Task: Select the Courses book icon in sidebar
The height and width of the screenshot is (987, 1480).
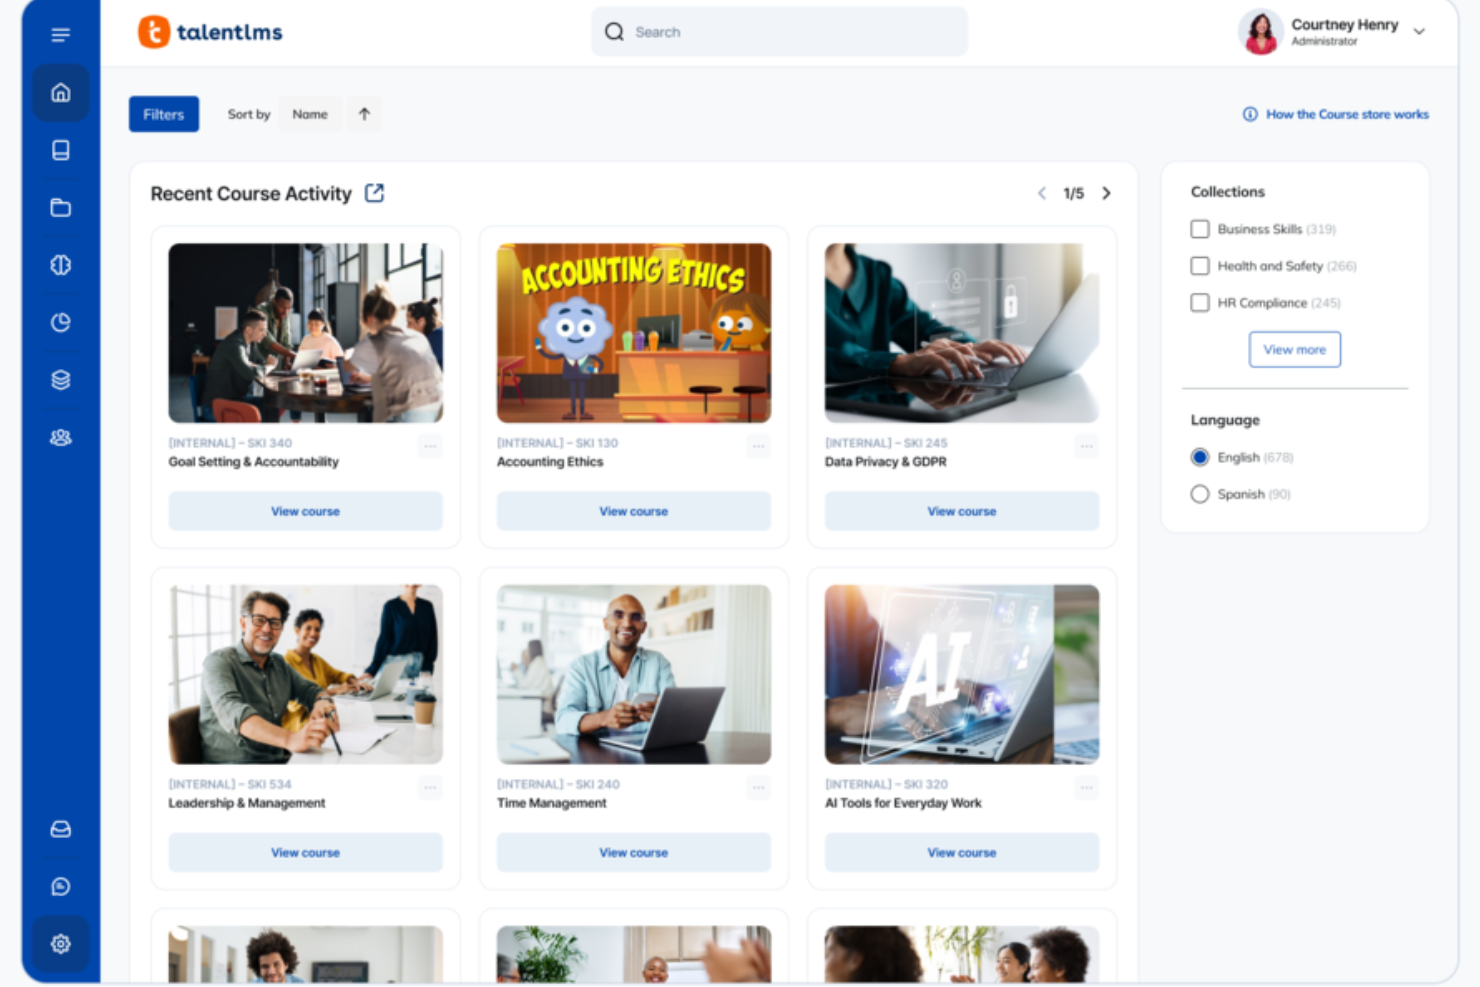Action: point(60,150)
